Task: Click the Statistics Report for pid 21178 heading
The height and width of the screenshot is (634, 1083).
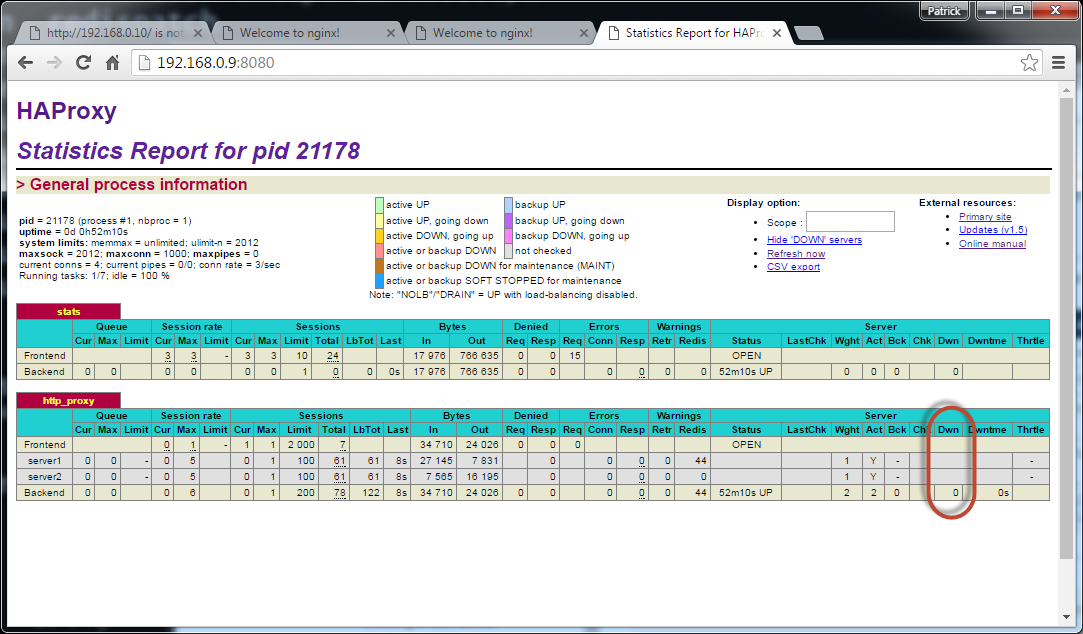Action: (x=189, y=151)
